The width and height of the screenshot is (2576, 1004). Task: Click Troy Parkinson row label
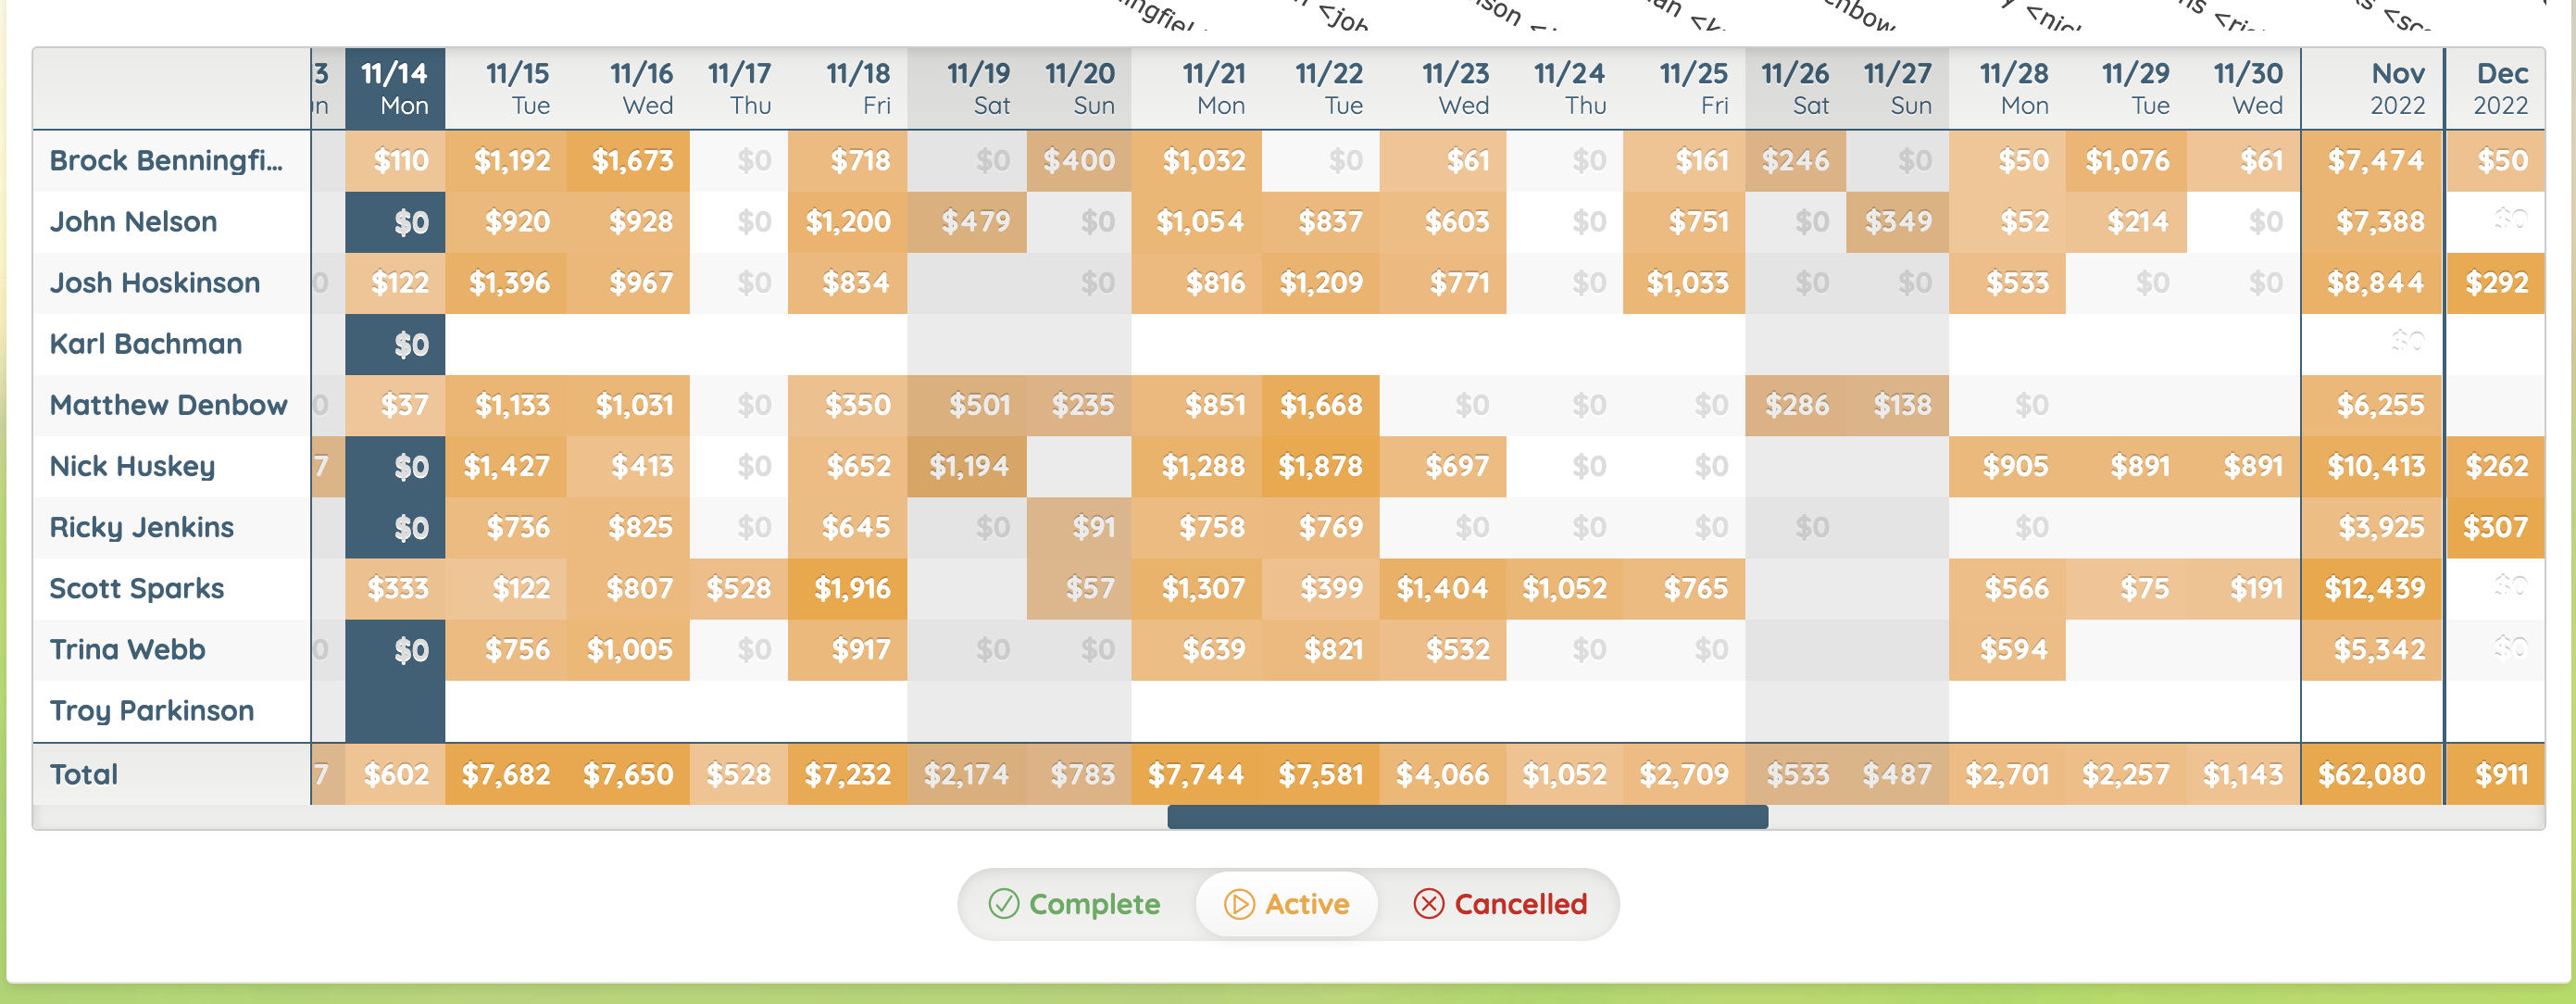click(152, 711)
